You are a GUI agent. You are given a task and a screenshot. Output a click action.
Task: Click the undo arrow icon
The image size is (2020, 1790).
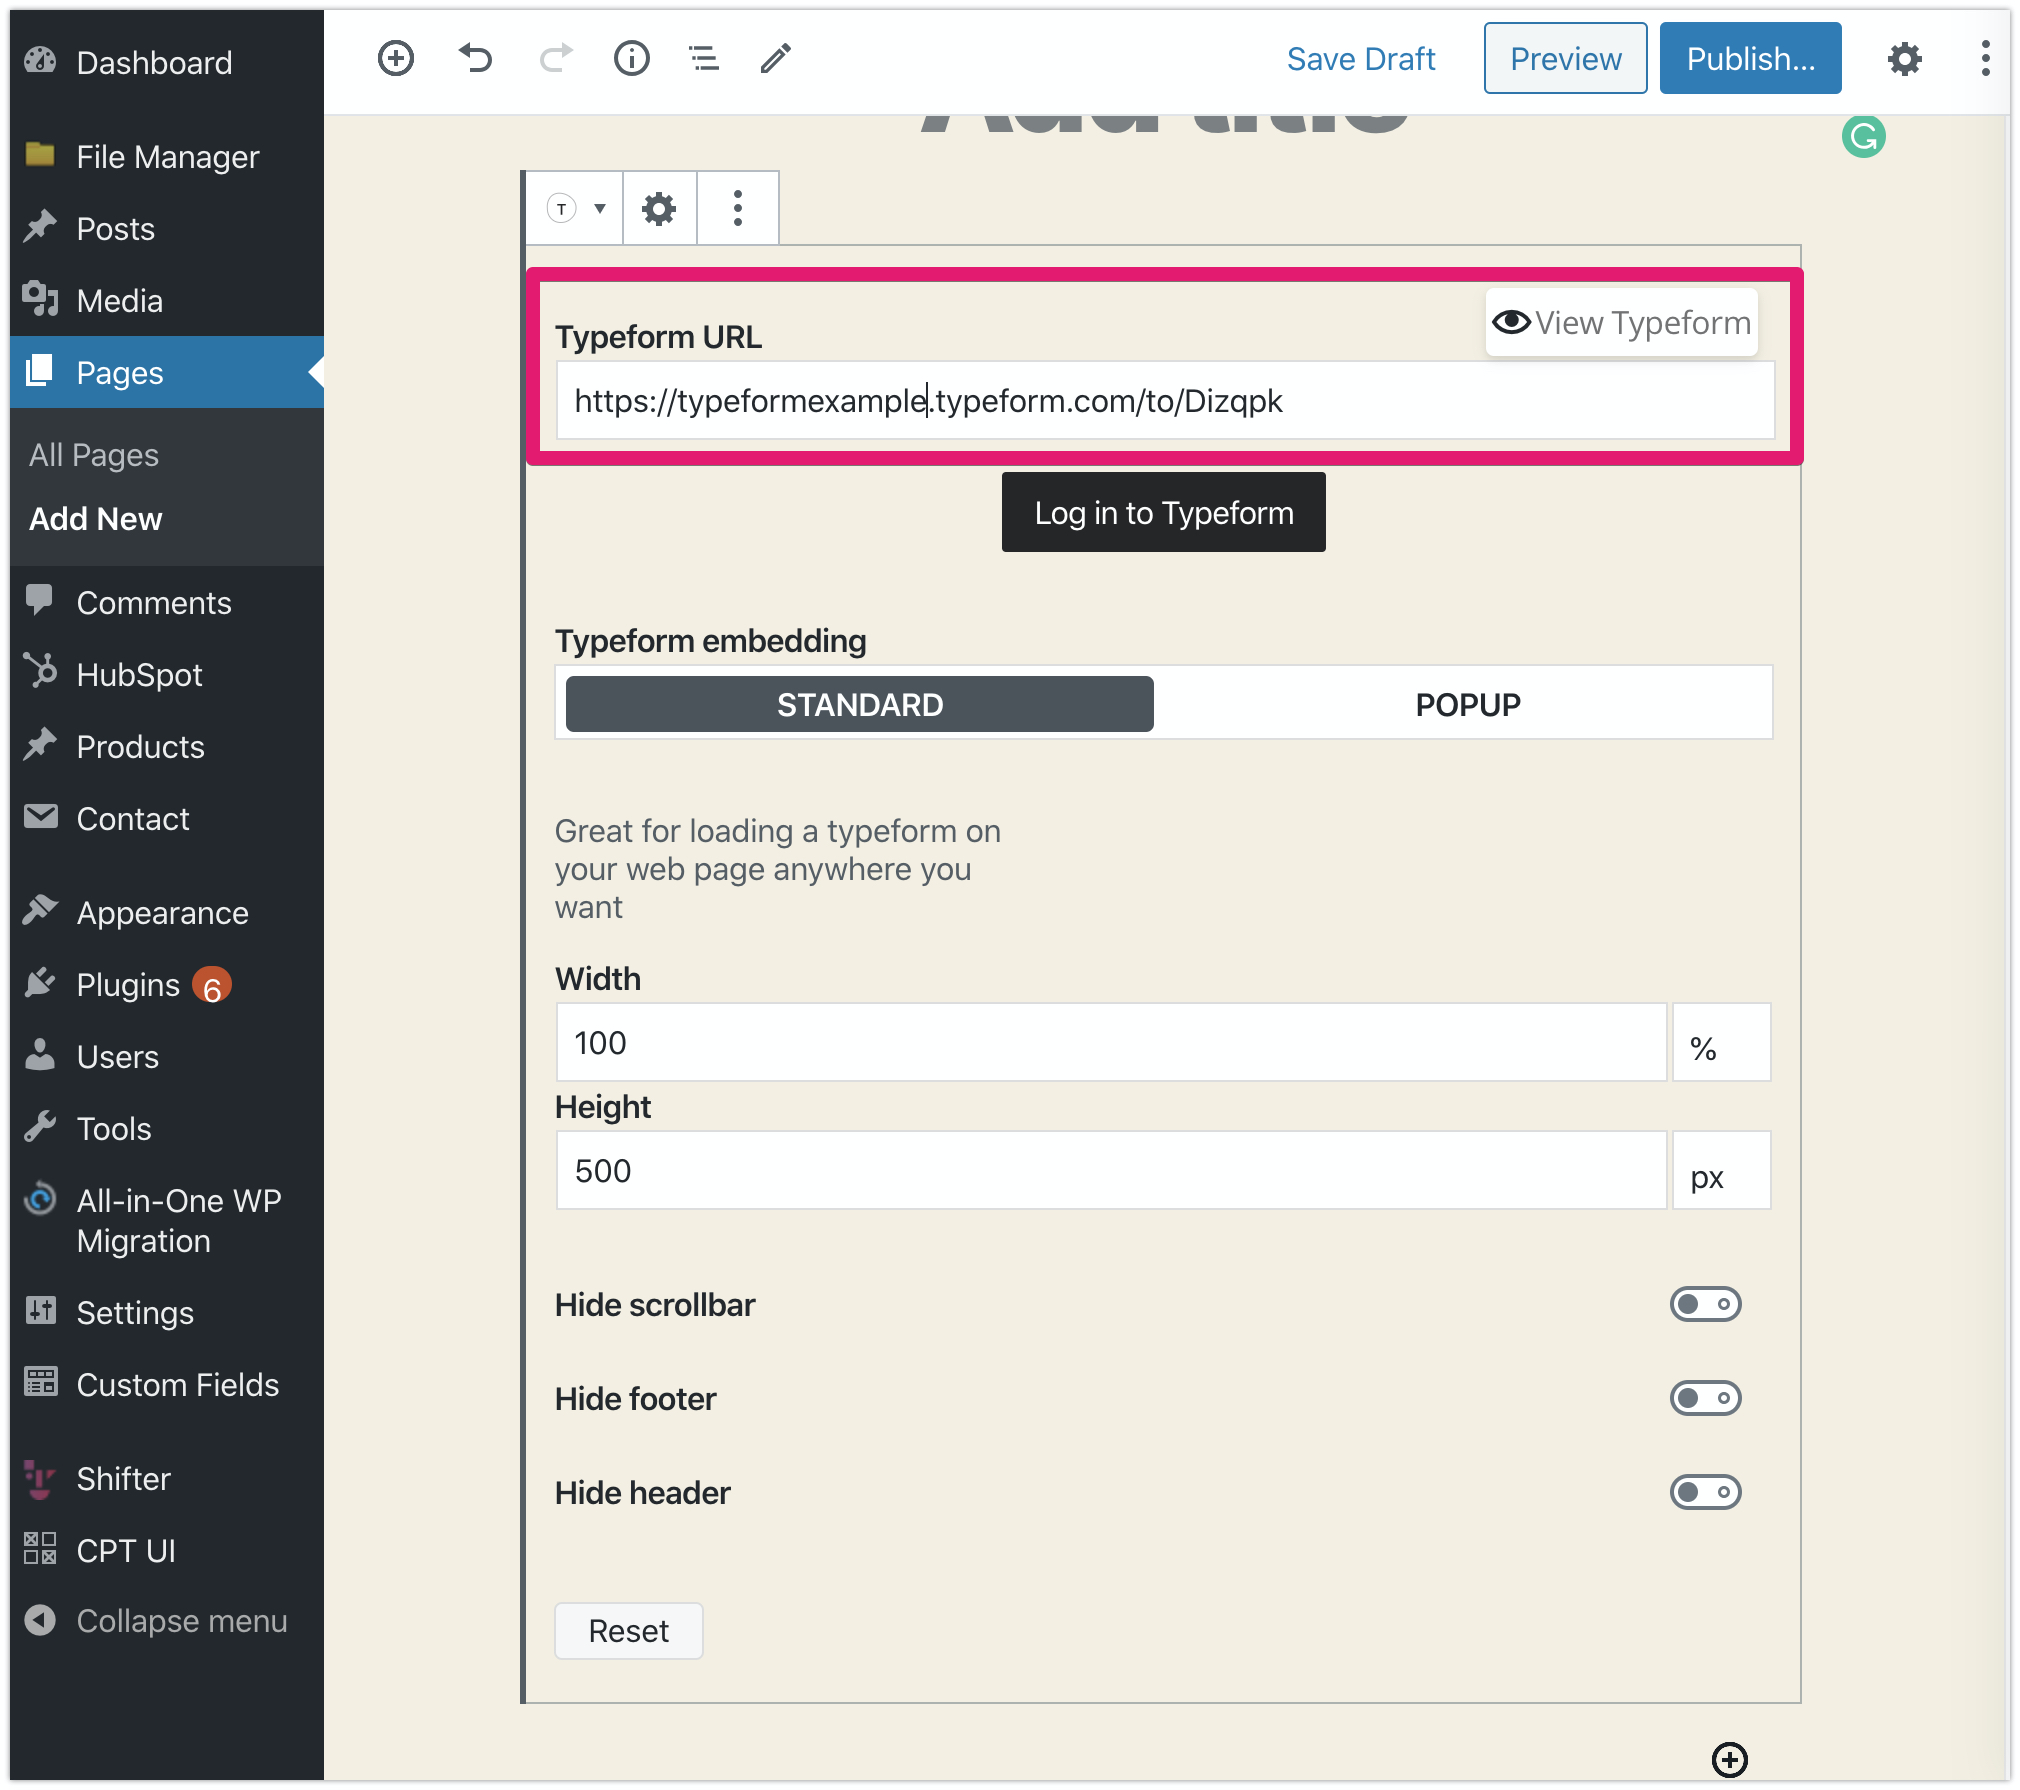tap(475, 58)
